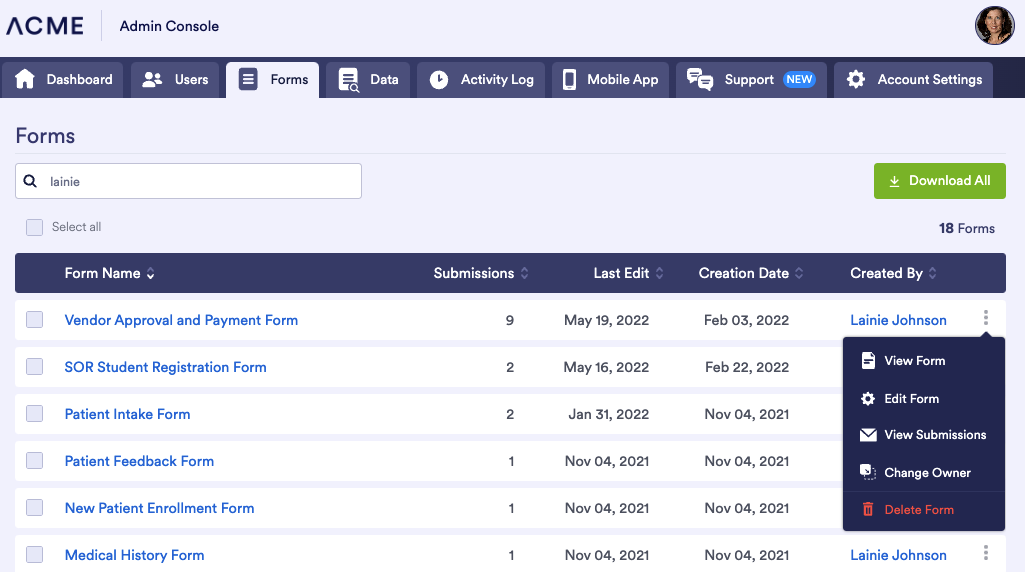
Task: Open kebab menu for Medical History Form
Action: (x=986, y=553)
